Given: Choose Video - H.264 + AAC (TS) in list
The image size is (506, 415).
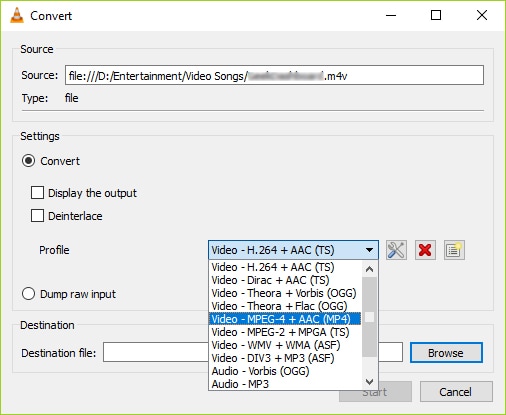Looking at the screenshot, I should click(x=285, y=267).
